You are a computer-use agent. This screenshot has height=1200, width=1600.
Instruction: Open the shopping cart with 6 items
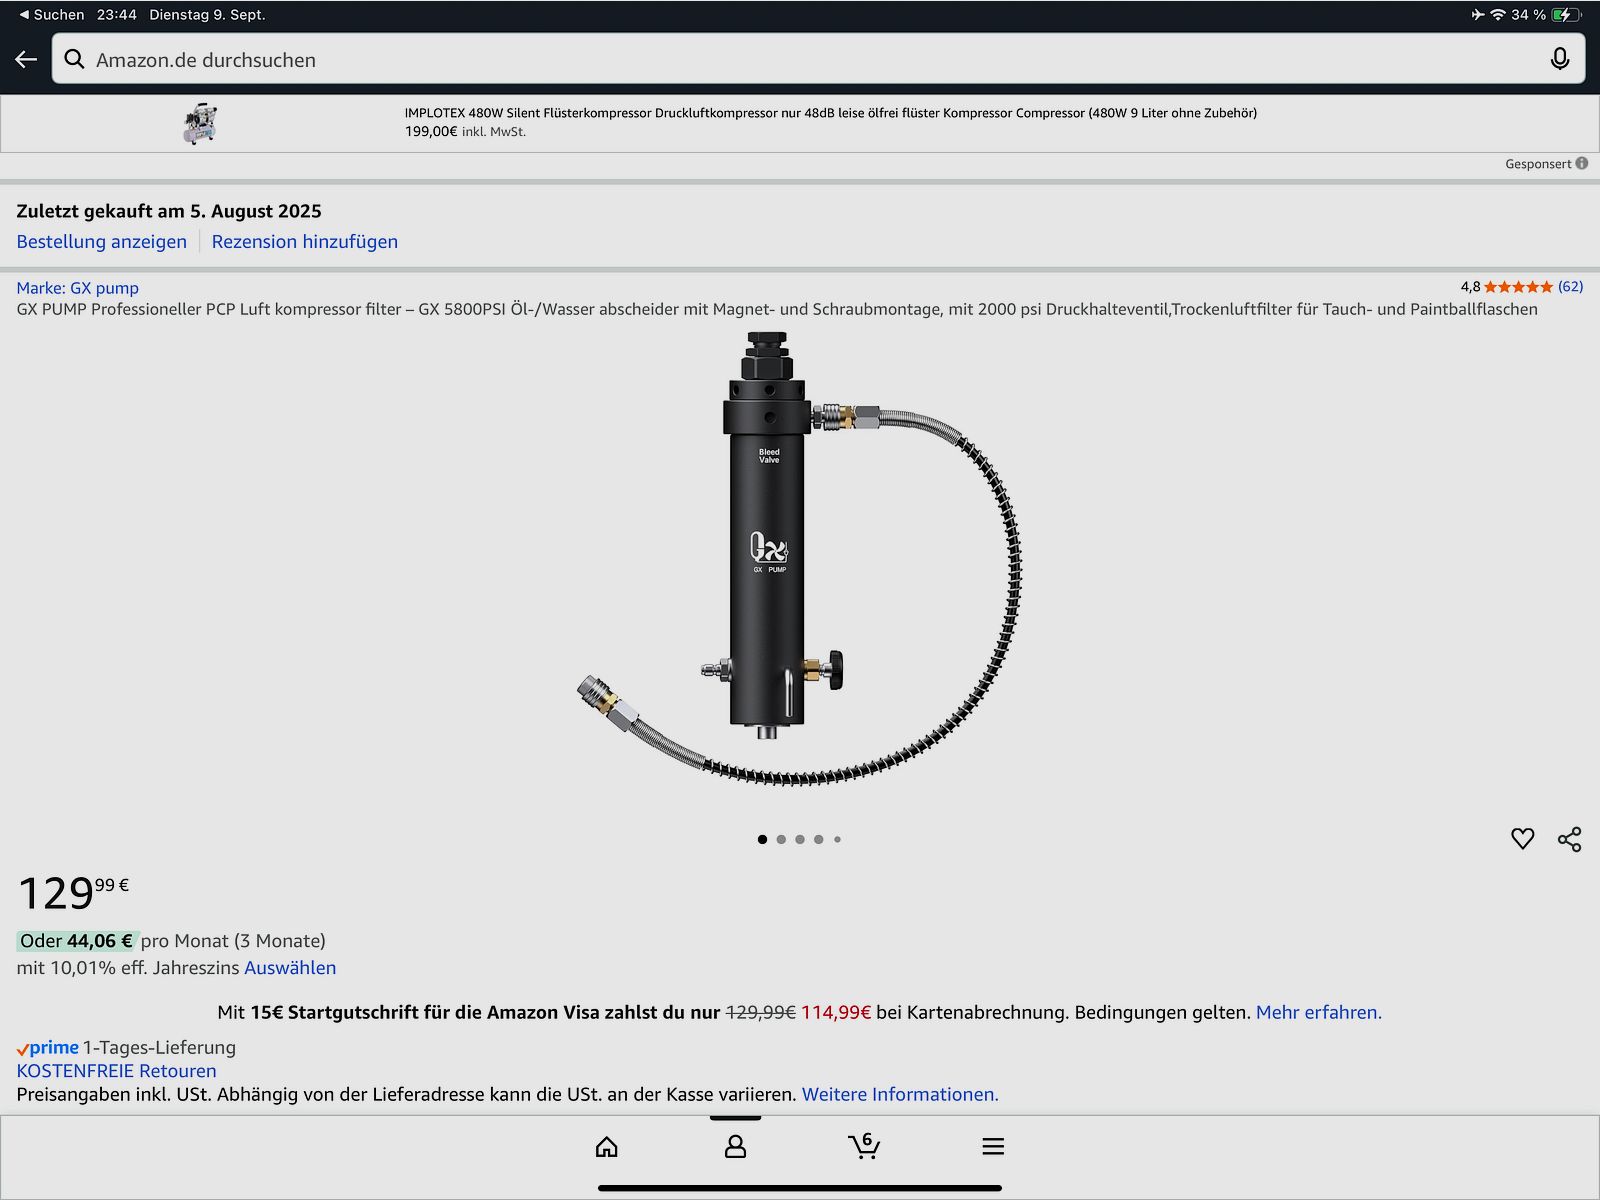863,1146
